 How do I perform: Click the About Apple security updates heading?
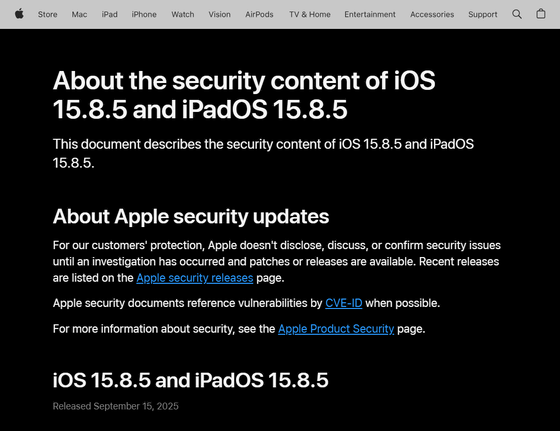point(191,216)
